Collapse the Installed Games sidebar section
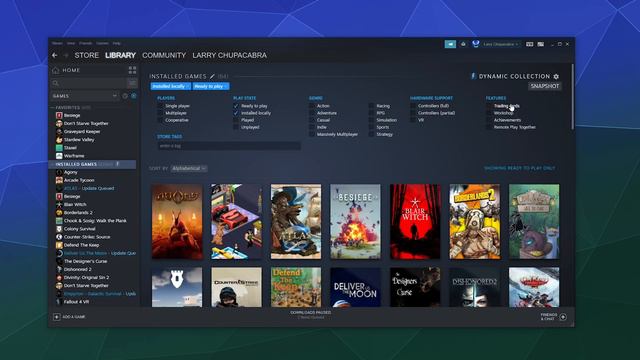 (53, 164)
